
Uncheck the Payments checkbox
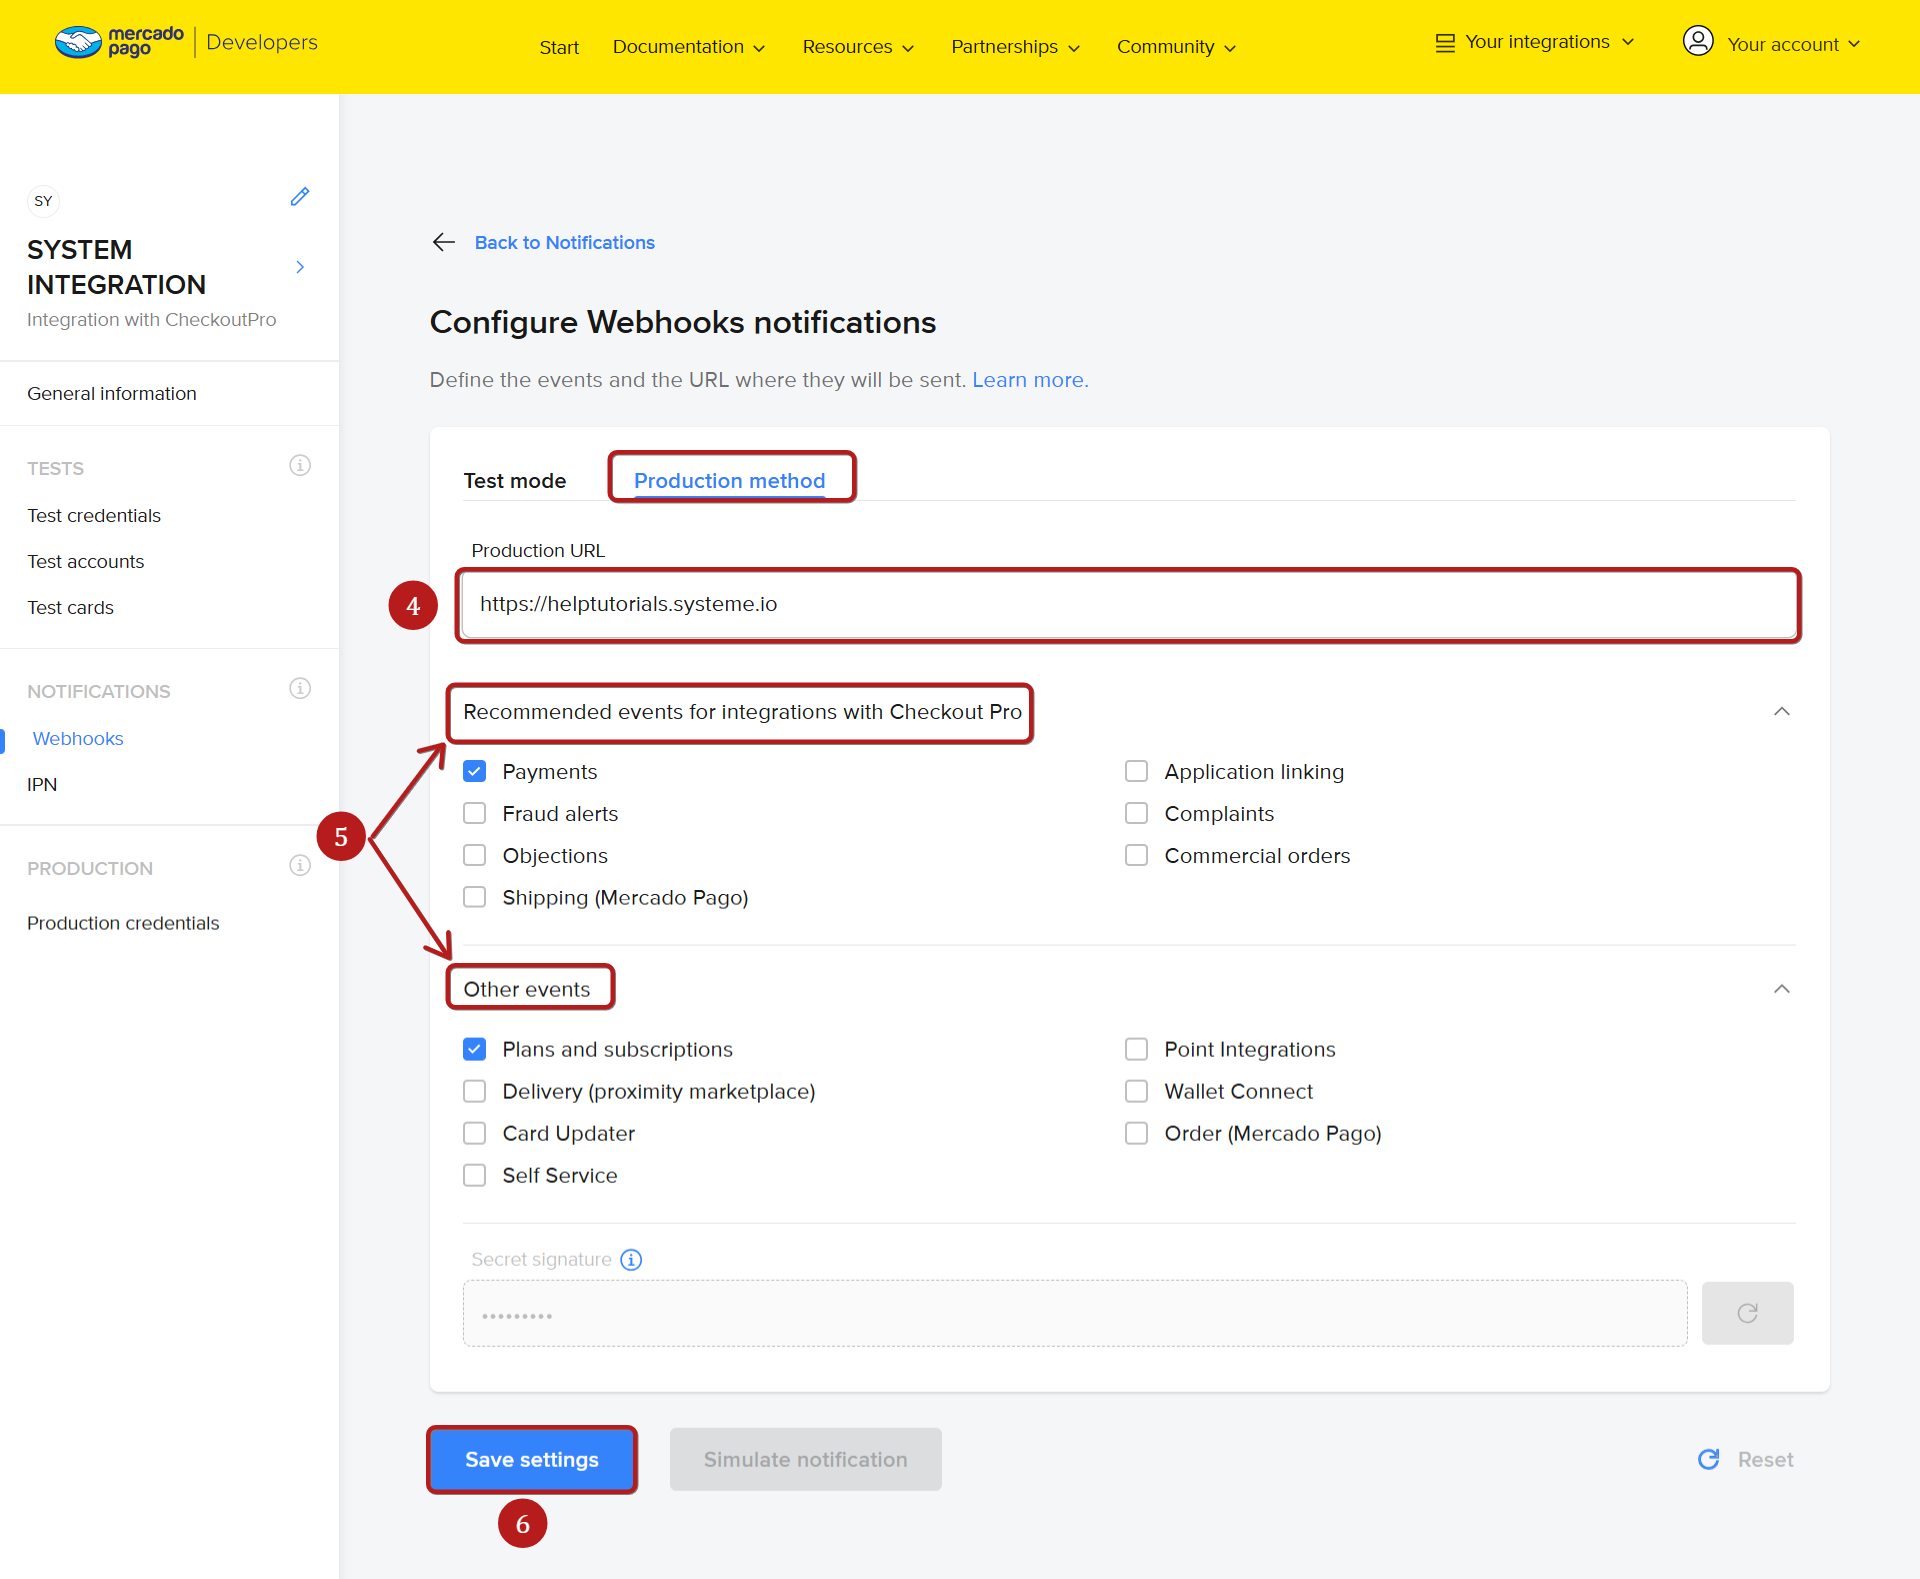coord(475,771)
